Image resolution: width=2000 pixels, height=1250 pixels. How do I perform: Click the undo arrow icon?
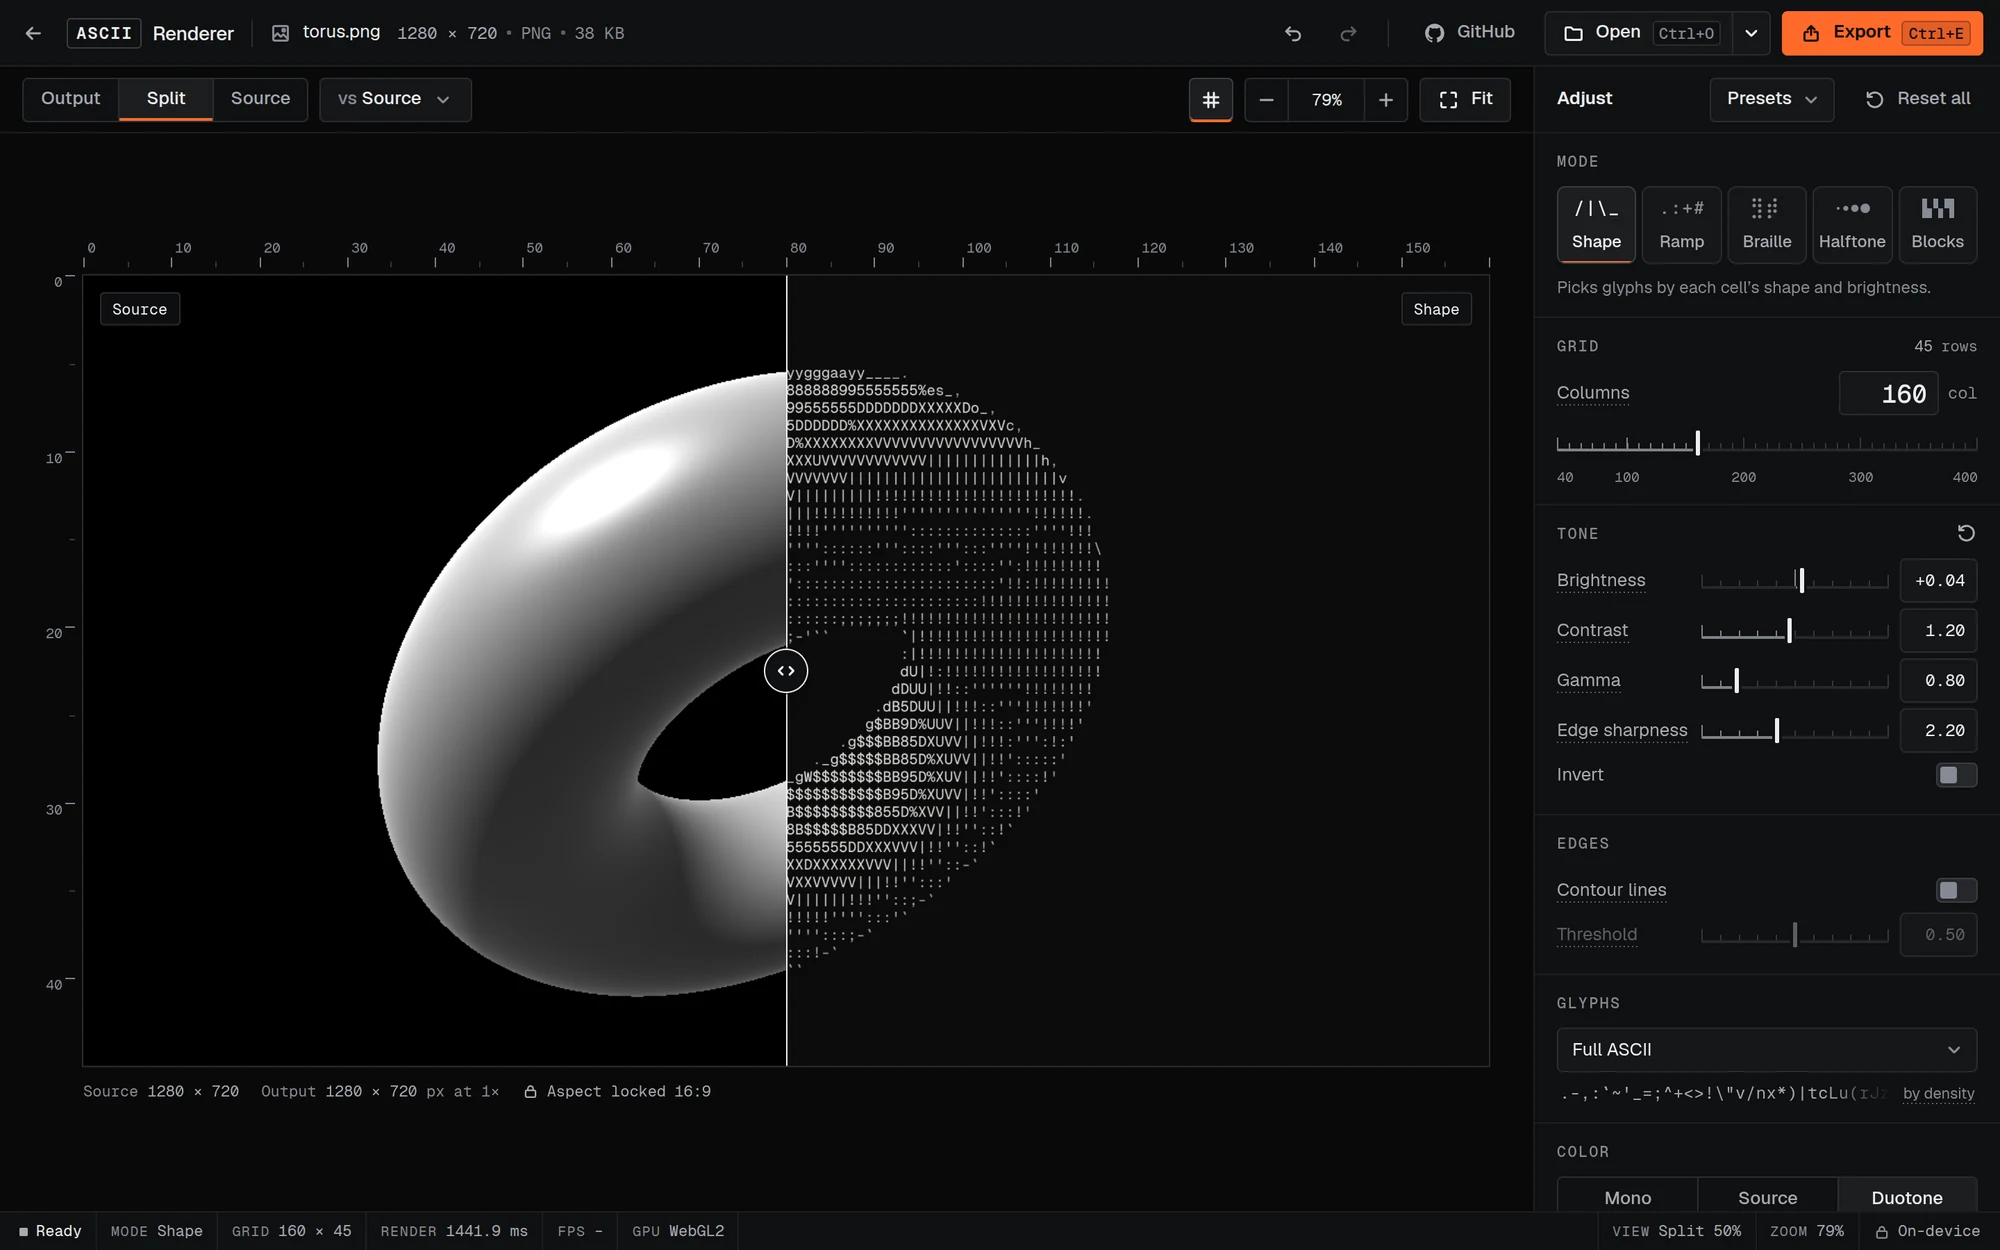[1293, 33]
